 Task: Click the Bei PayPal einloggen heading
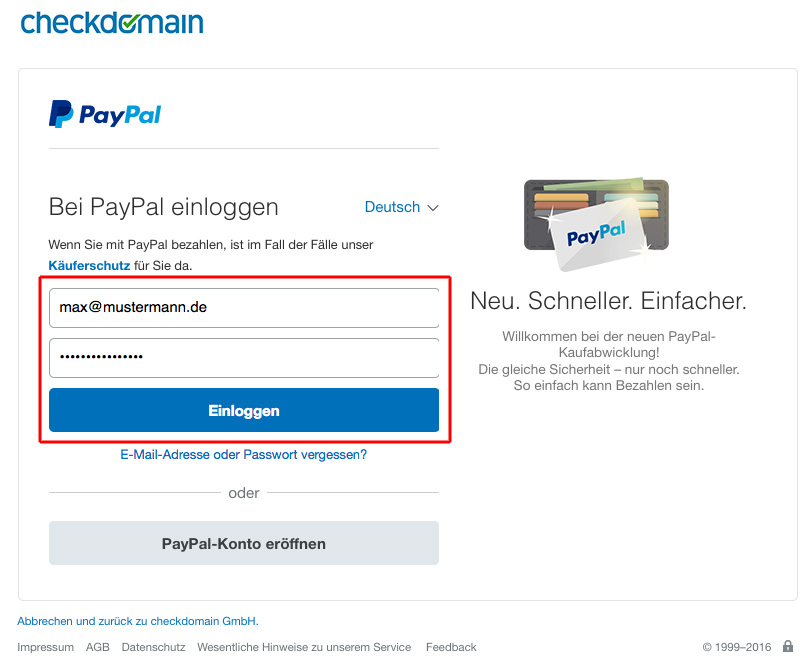coord(163,207)
